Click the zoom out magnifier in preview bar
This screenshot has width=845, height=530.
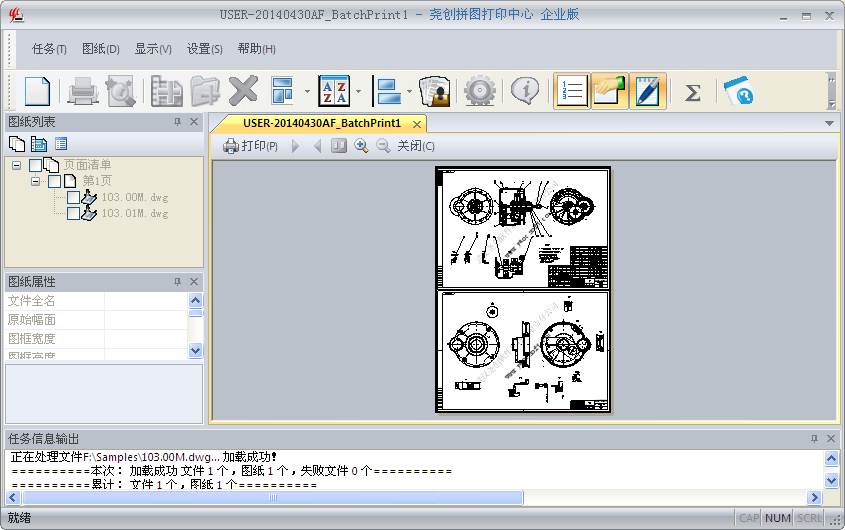click(382, 146)
